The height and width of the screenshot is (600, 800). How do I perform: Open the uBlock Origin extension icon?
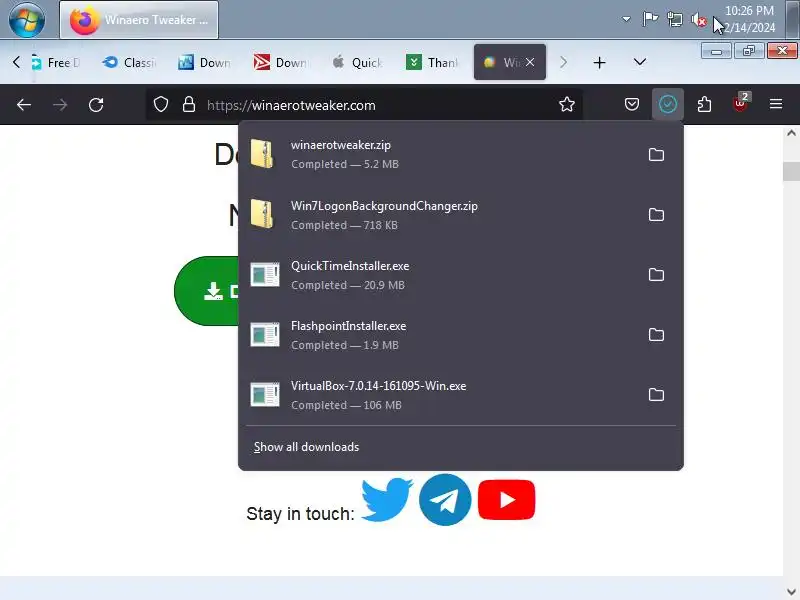coord(741,104)
